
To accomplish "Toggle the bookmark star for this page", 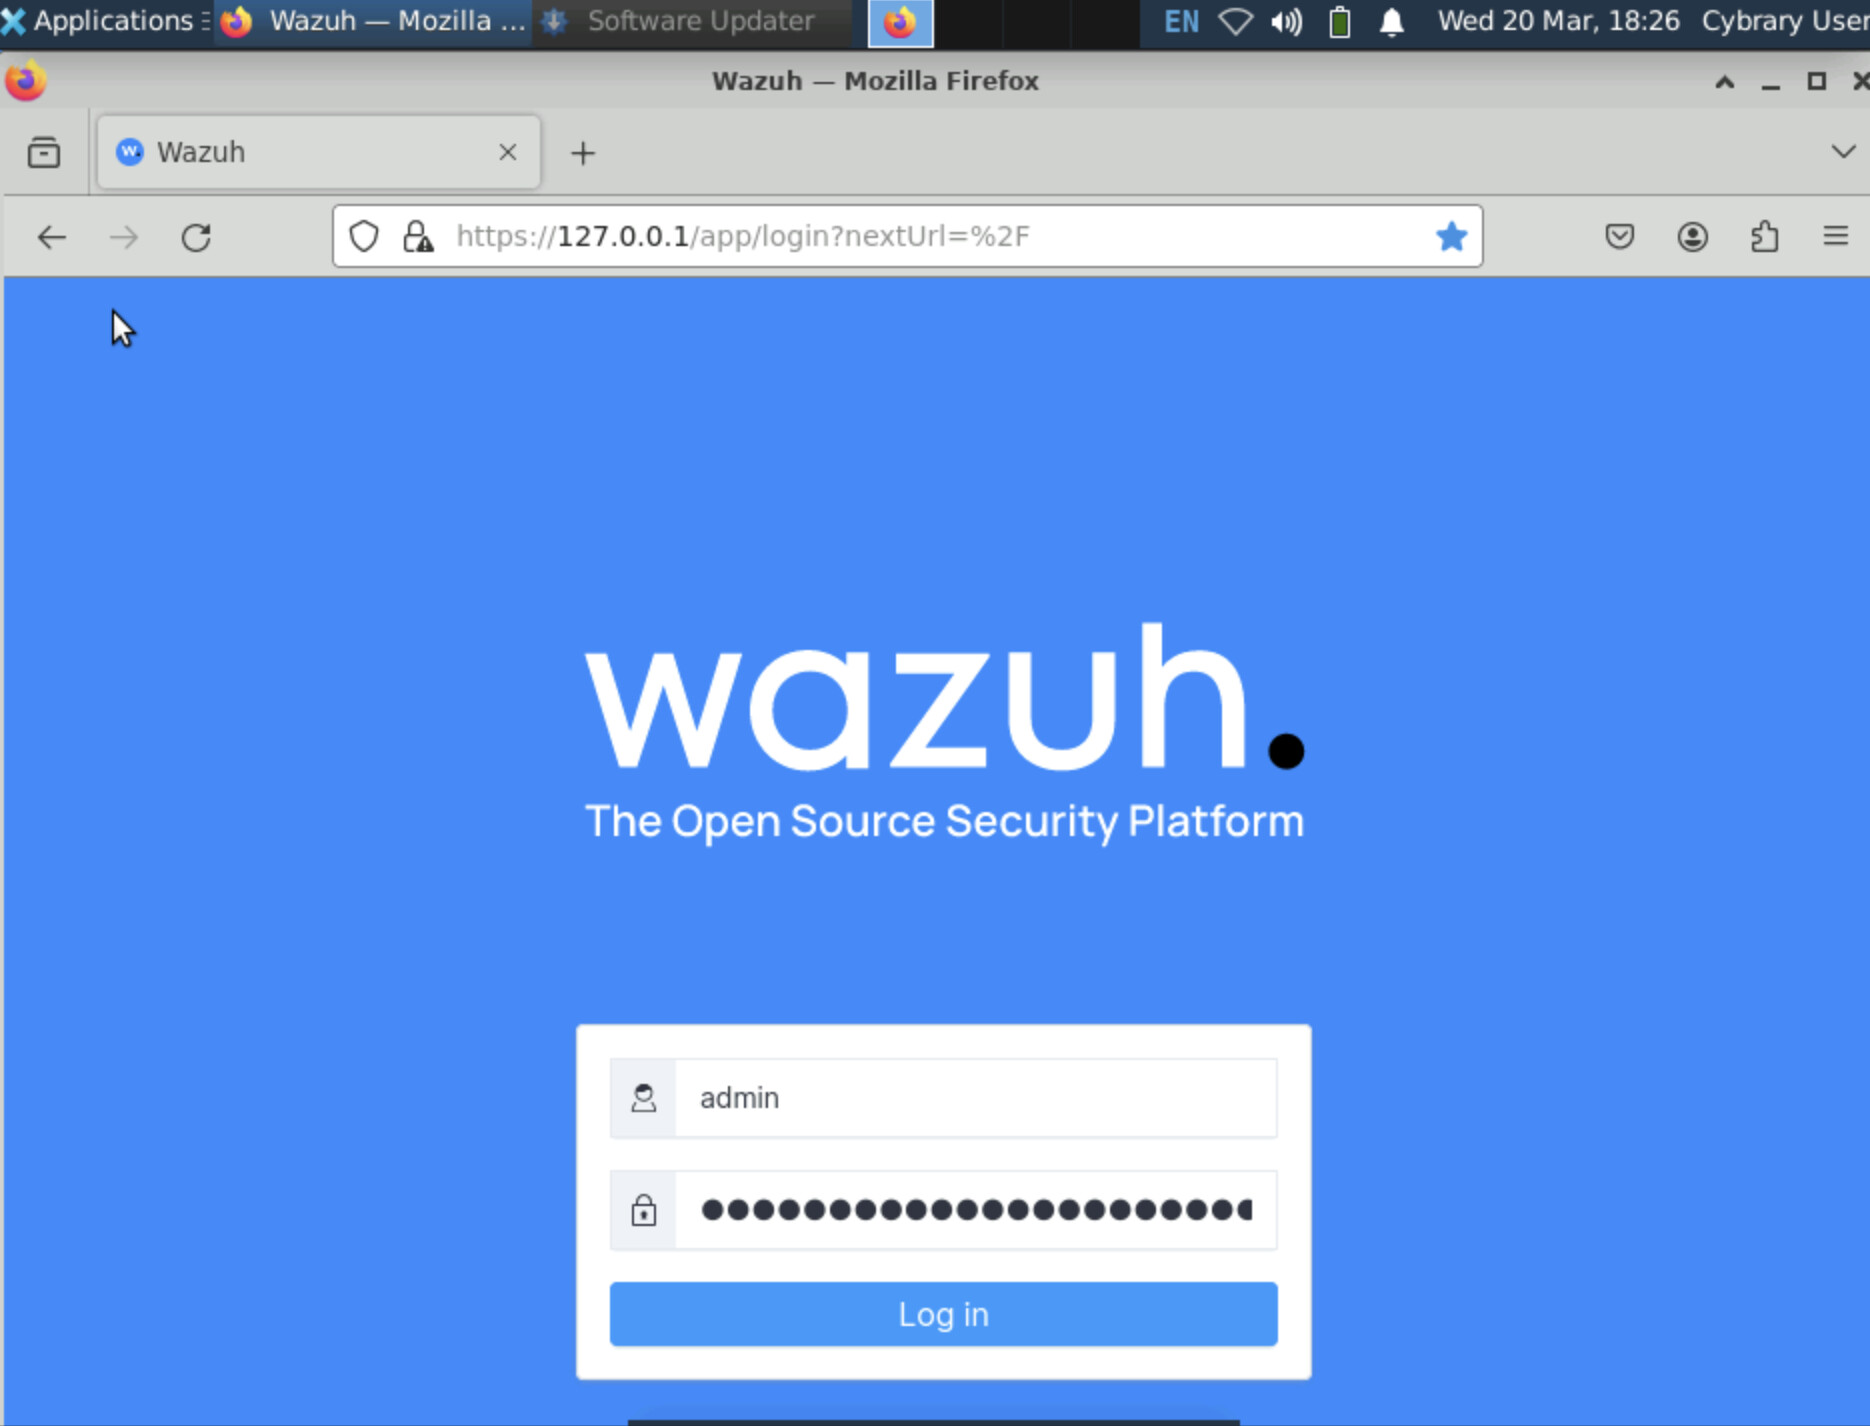I will (x=1451, y=237).
